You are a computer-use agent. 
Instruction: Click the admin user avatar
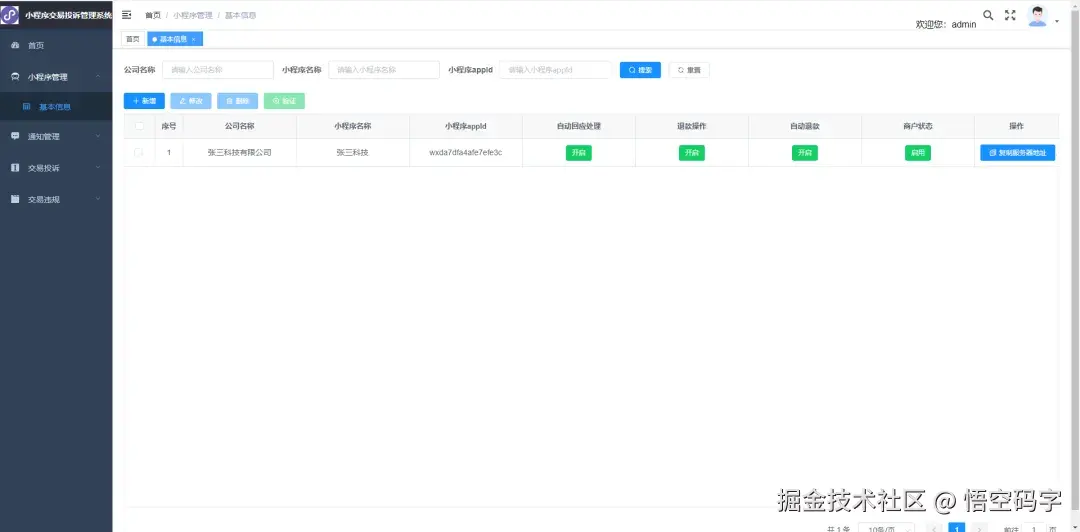(x=1037, y=16)
